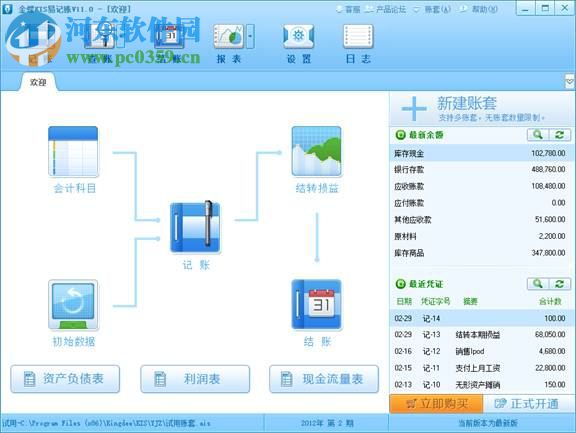Click the 新建账套 heading link
This screenshot has width=576, height=433.
tap(467, 103)
